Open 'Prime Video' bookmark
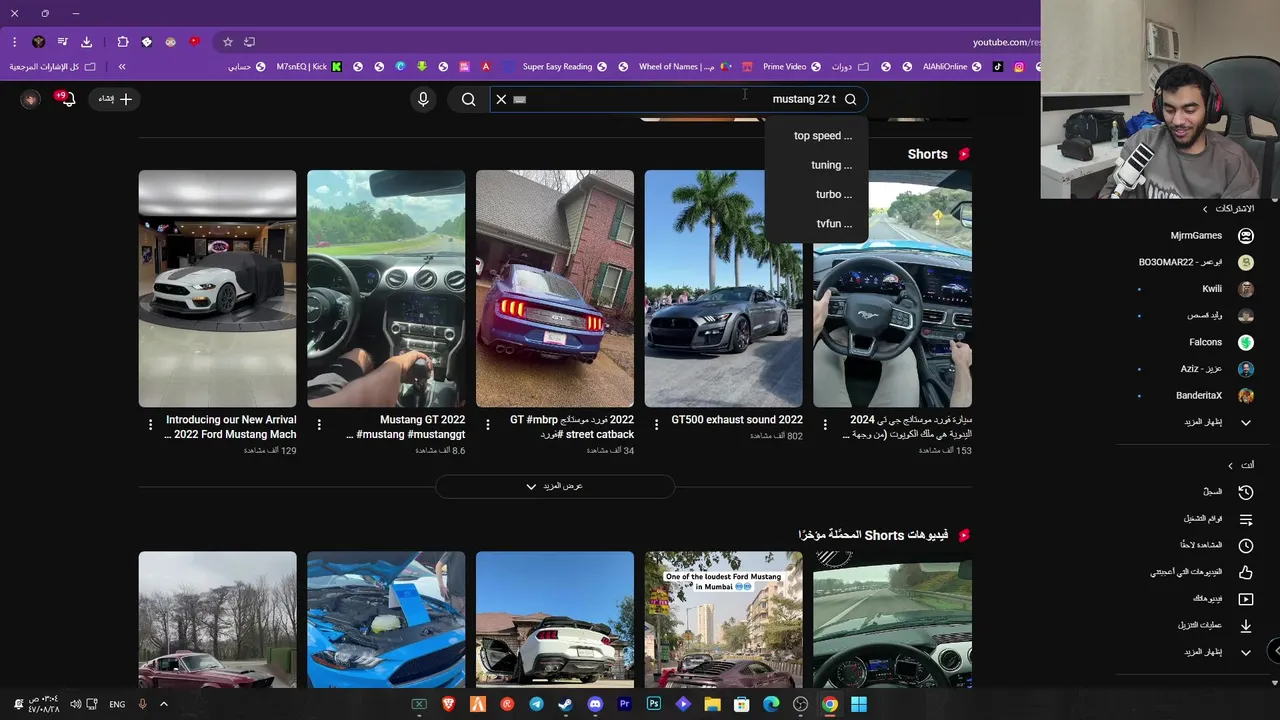Screen dimensions: 1280x720 791,67
